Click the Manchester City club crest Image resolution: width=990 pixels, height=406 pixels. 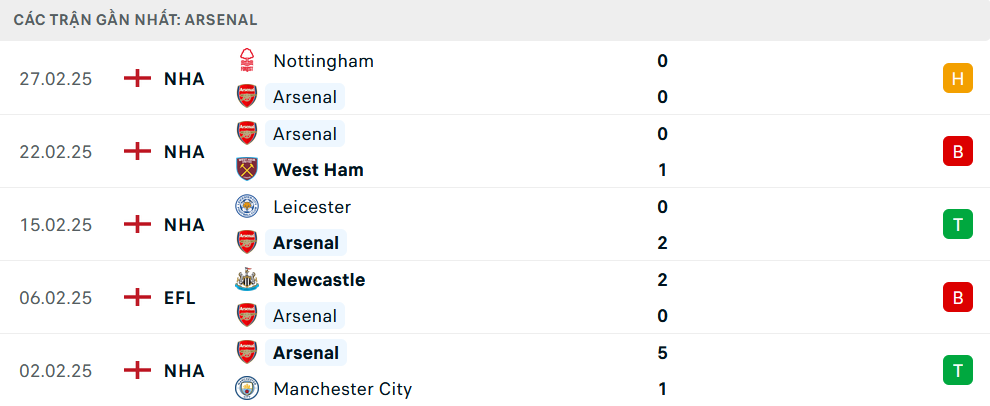tap(246, 389)
